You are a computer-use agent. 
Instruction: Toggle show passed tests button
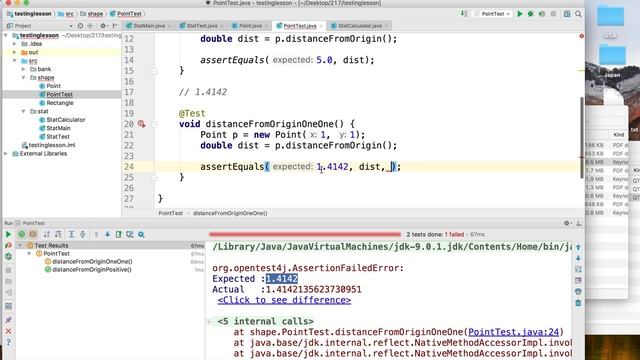pos(22,234)
